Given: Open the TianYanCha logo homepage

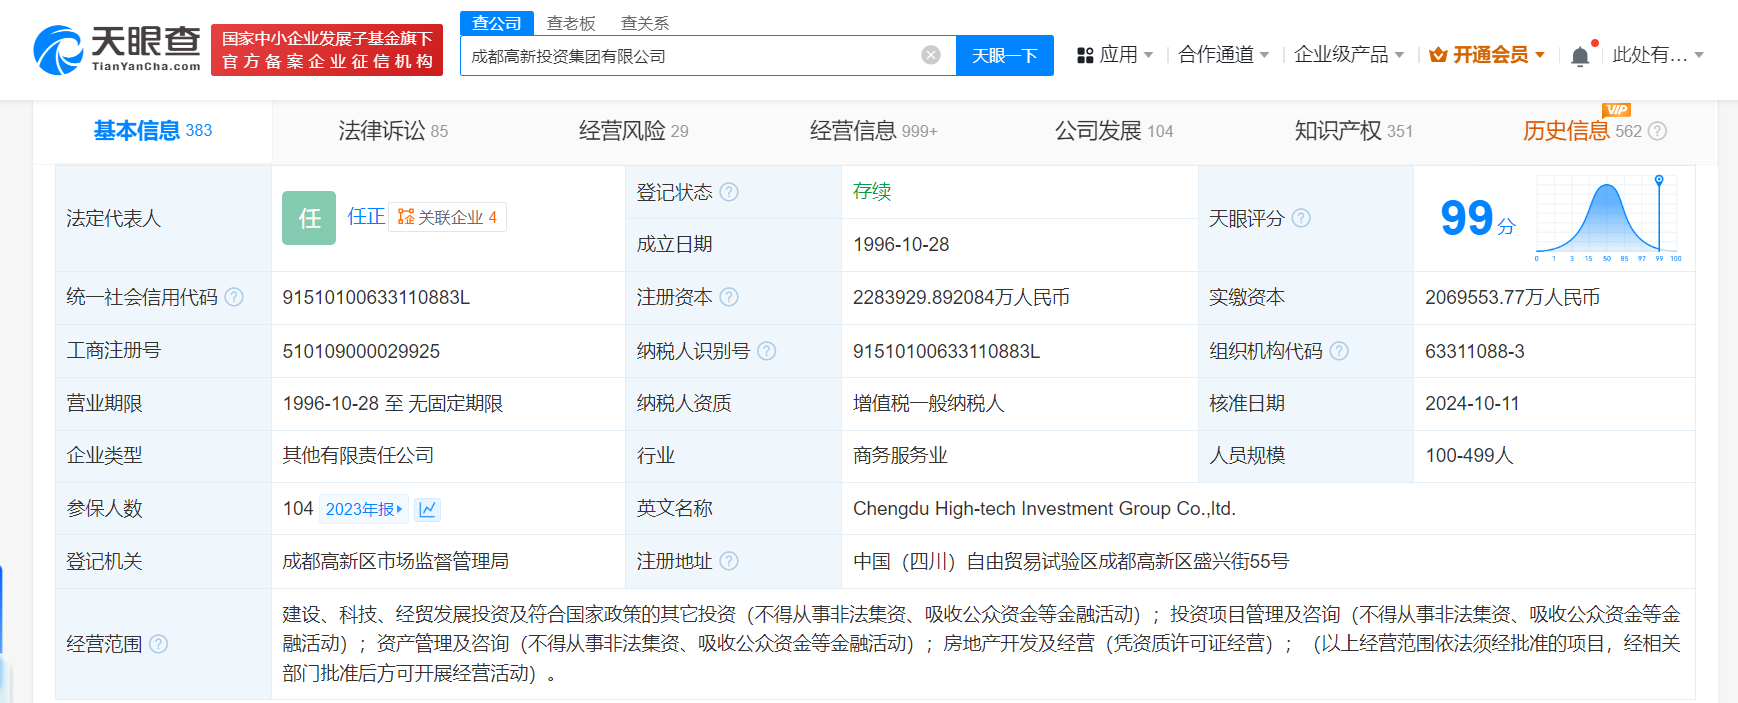Looking at the screenshot, I should [117, 50].
